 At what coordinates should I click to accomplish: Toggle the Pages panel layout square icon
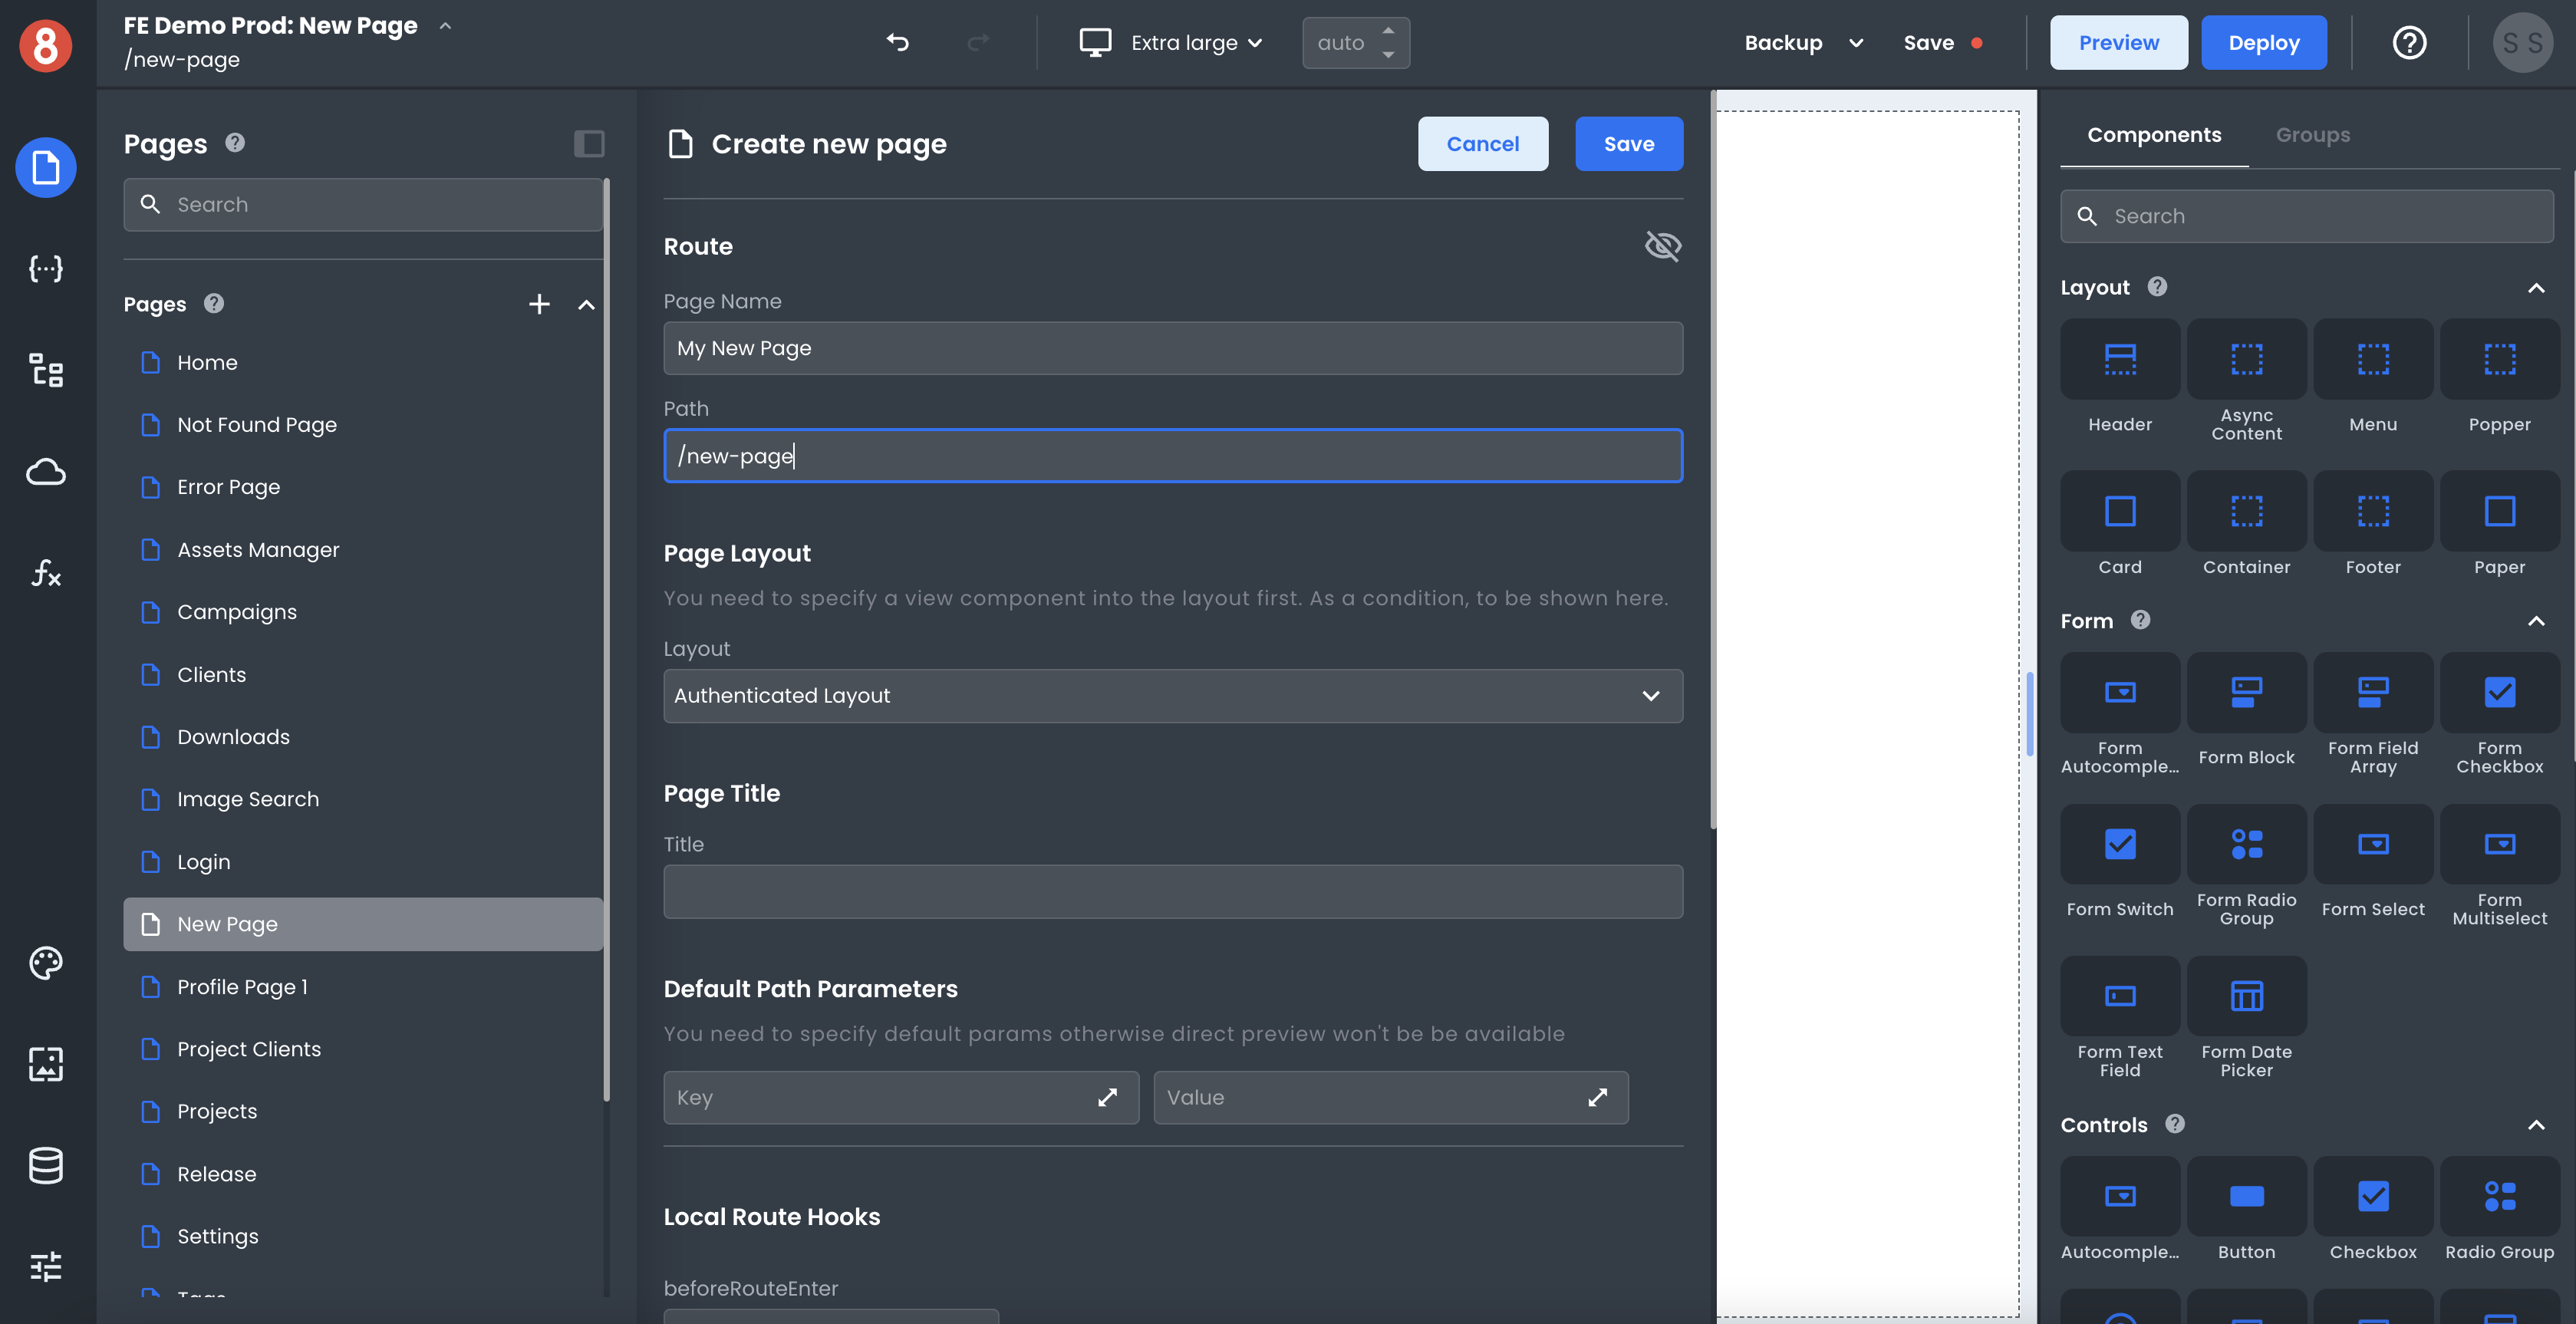tap(589, 143)
